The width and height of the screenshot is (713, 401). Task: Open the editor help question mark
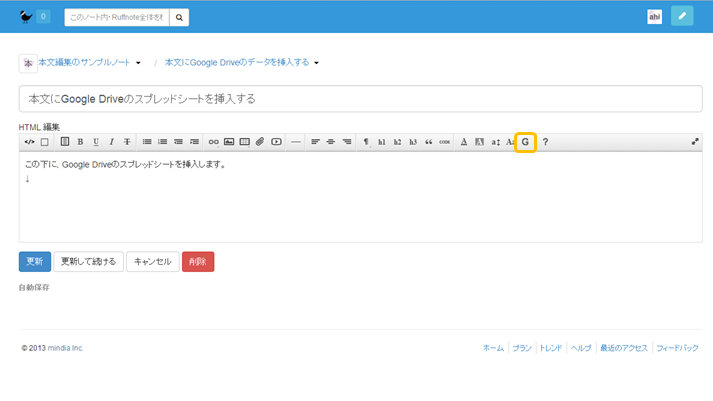coord(545,142)
